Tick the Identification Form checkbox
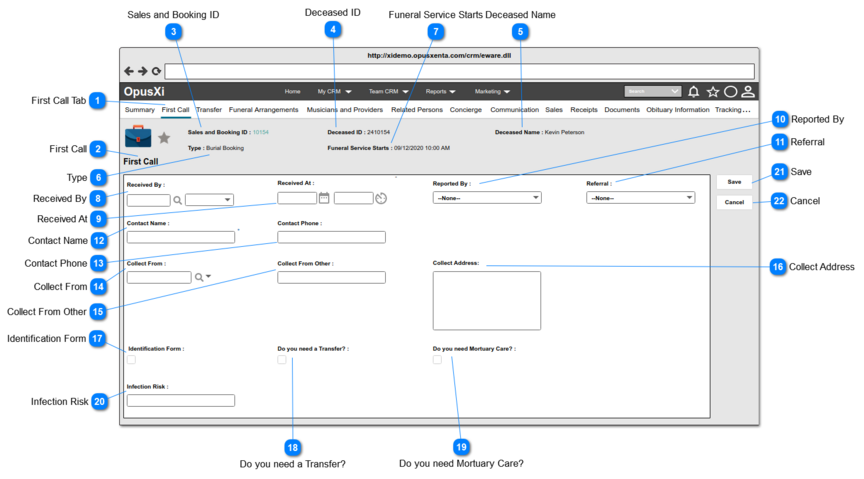Image resolution: width=864 pixels, height=479 pixels. coord(131,360)
